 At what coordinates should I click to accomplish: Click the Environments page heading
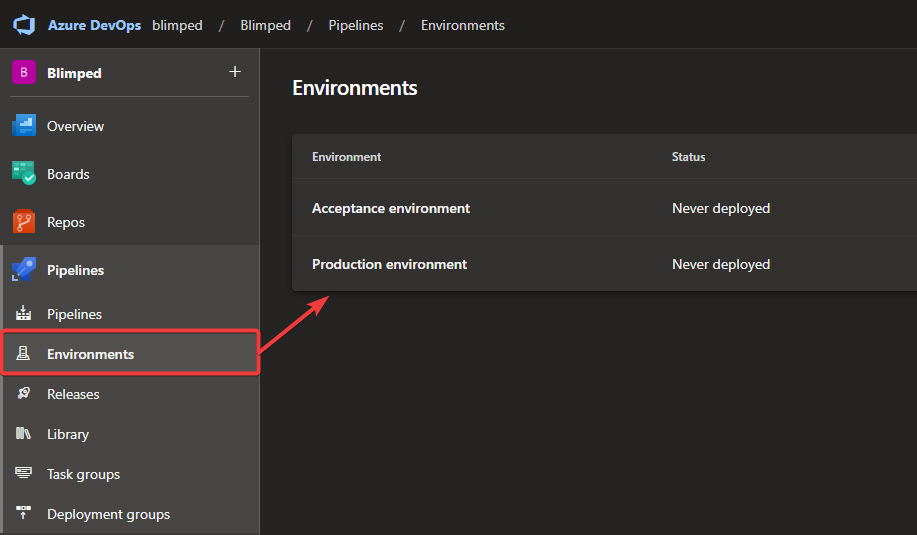coord(354,88)
